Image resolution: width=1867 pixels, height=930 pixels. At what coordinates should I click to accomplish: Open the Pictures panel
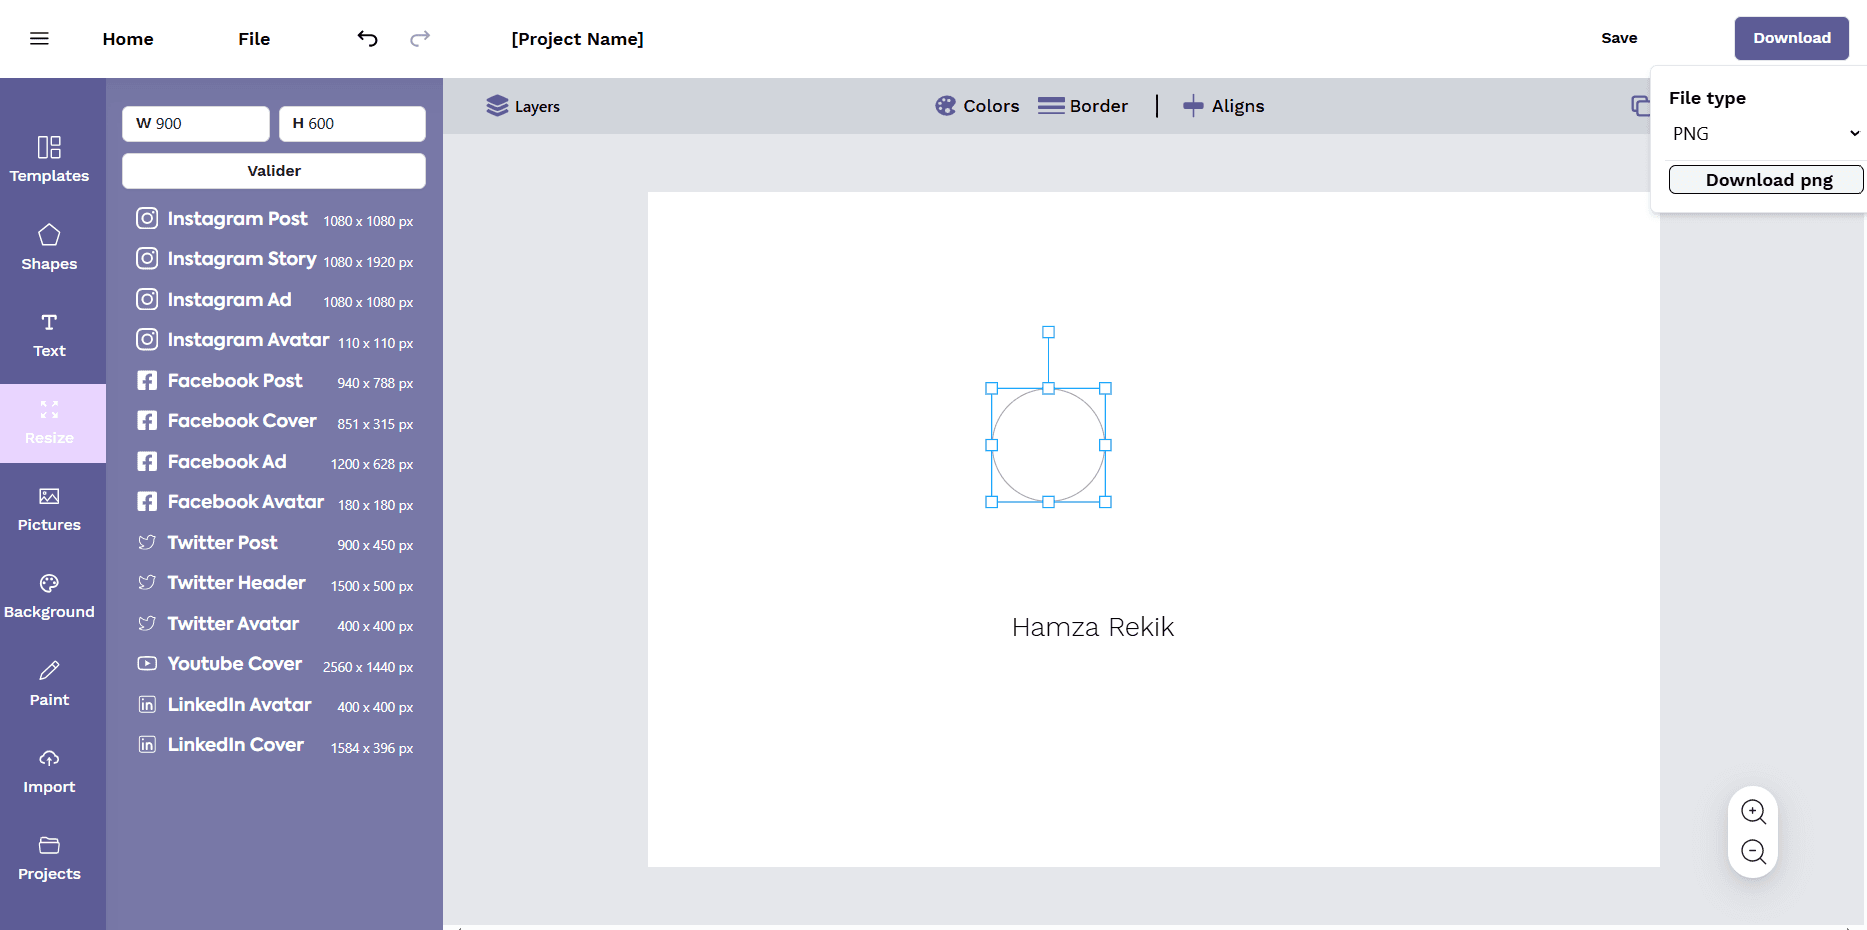[x=49, y=509]
